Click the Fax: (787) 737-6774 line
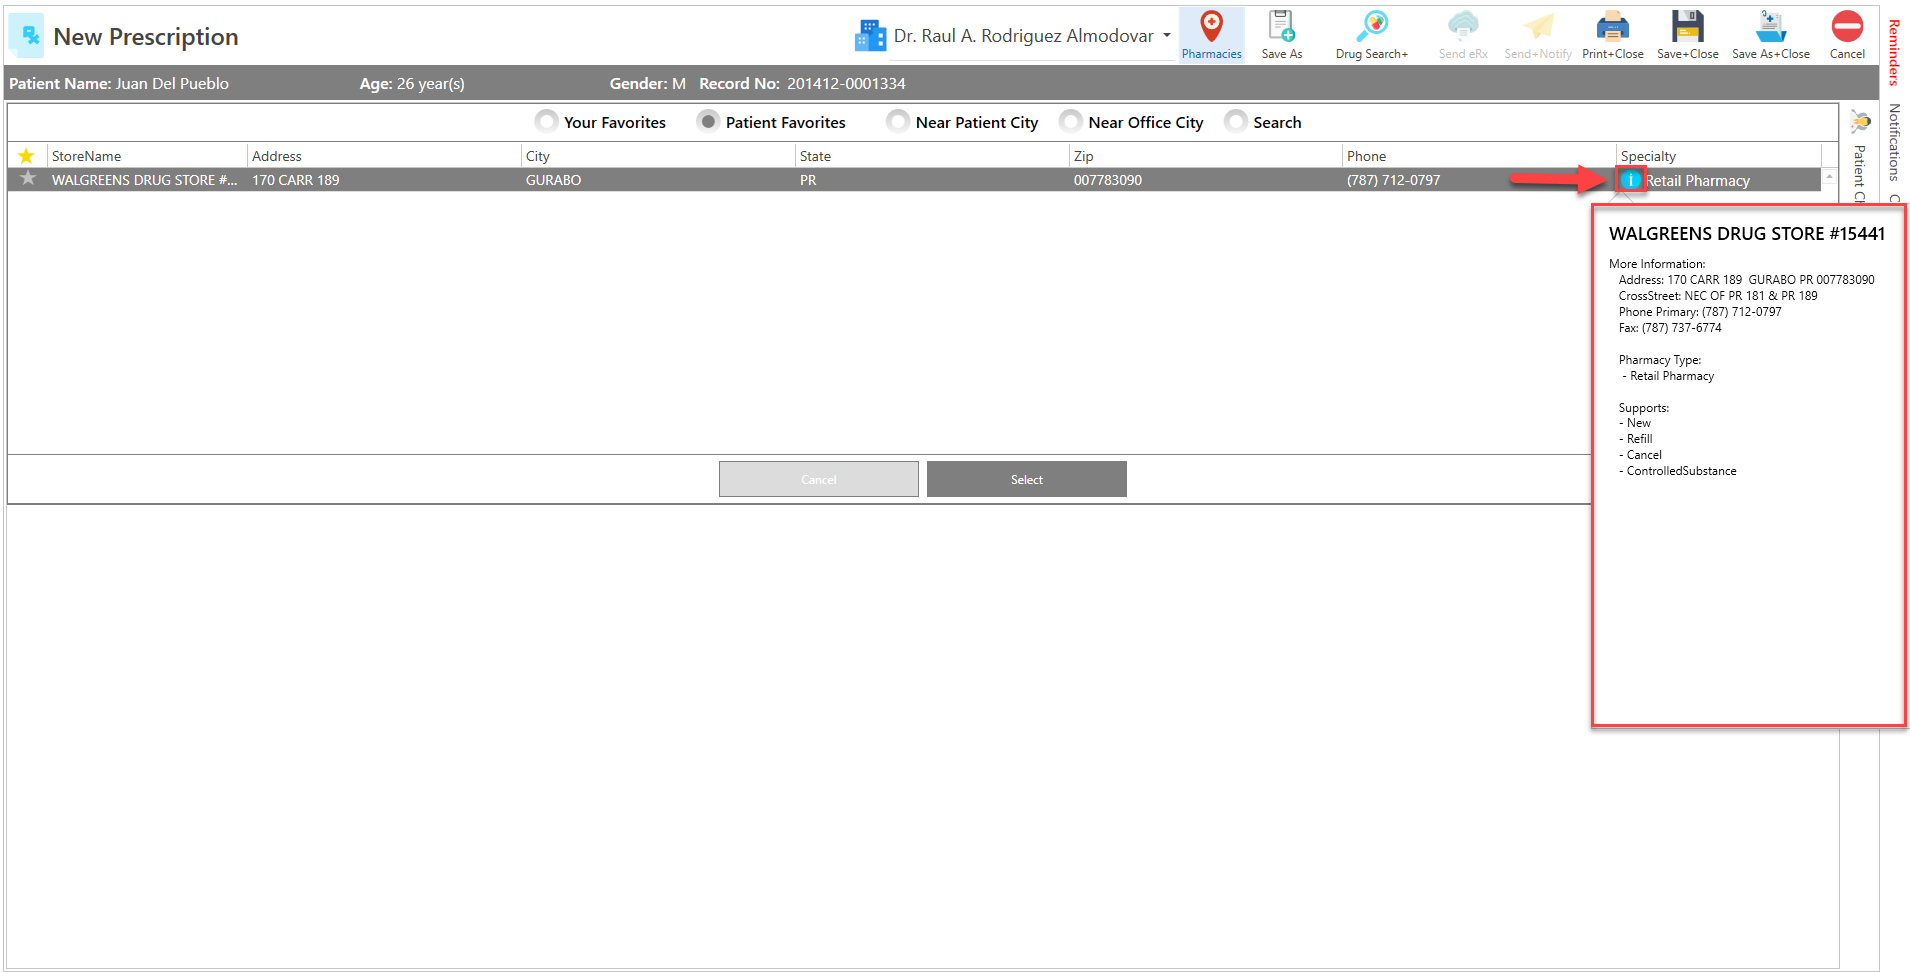 (x=1670, y=328)
